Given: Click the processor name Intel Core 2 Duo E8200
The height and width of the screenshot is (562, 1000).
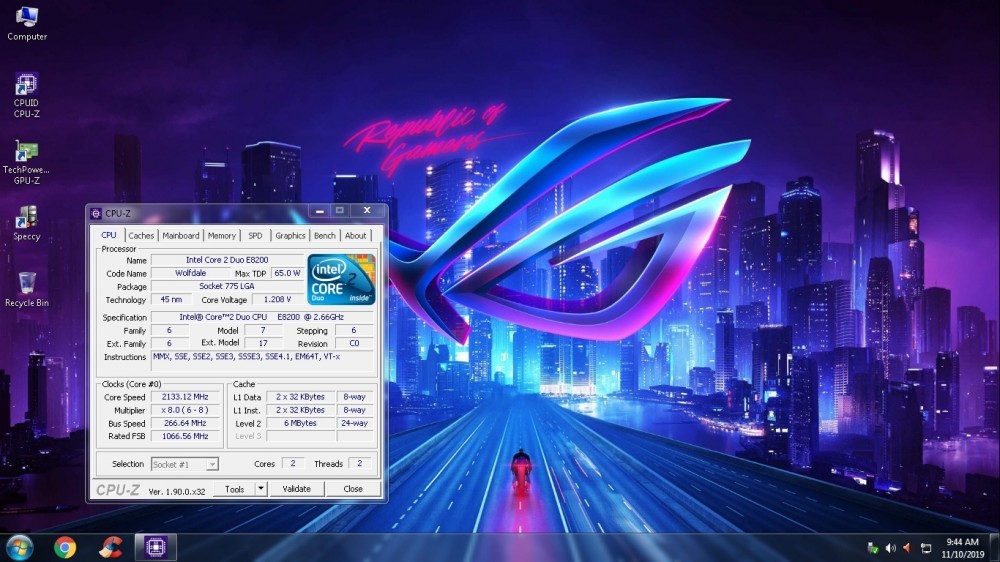Looking at the screenshot, I should pyautogui.click(x=227, y=260).
